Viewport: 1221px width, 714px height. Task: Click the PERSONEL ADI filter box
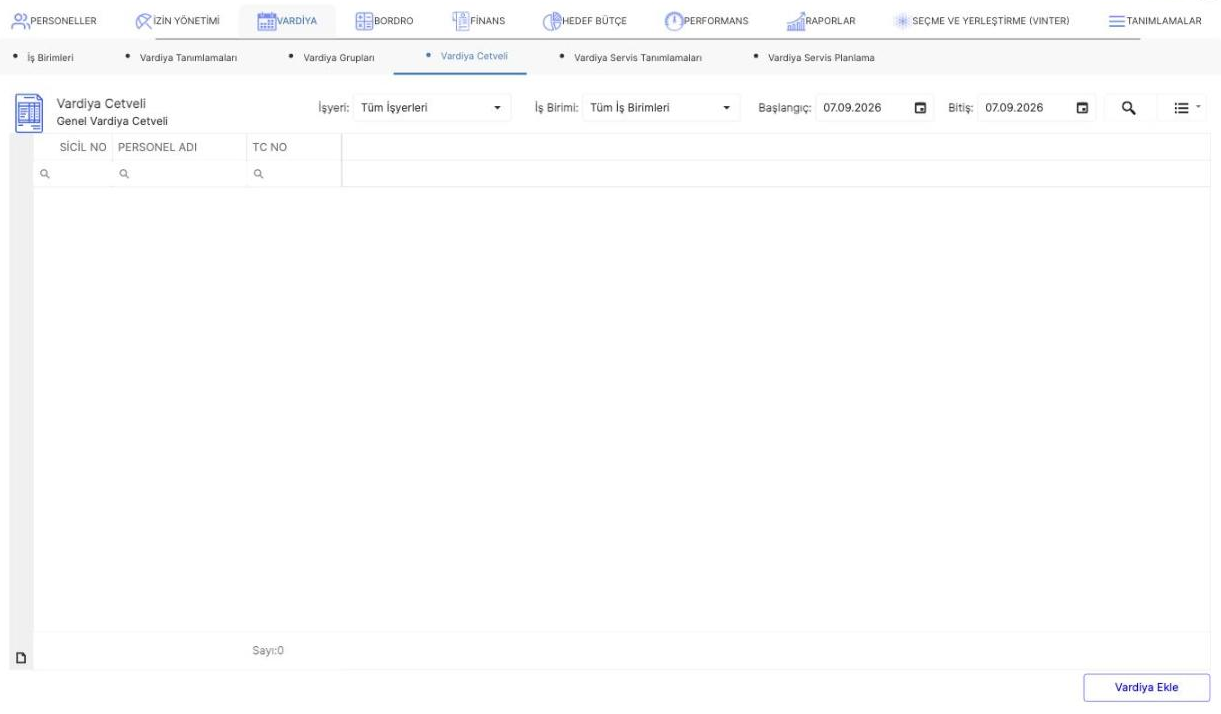[179, 173]
